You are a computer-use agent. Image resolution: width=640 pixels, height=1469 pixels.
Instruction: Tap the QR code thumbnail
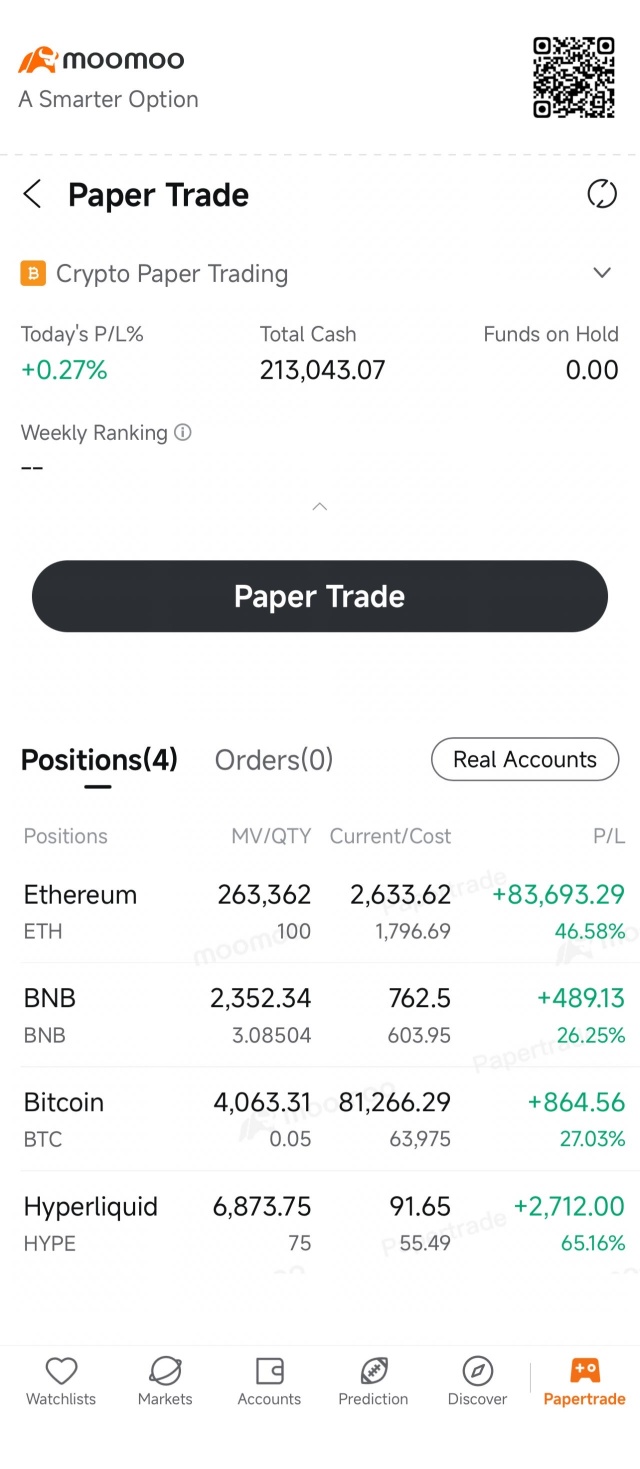coord(574,78)
